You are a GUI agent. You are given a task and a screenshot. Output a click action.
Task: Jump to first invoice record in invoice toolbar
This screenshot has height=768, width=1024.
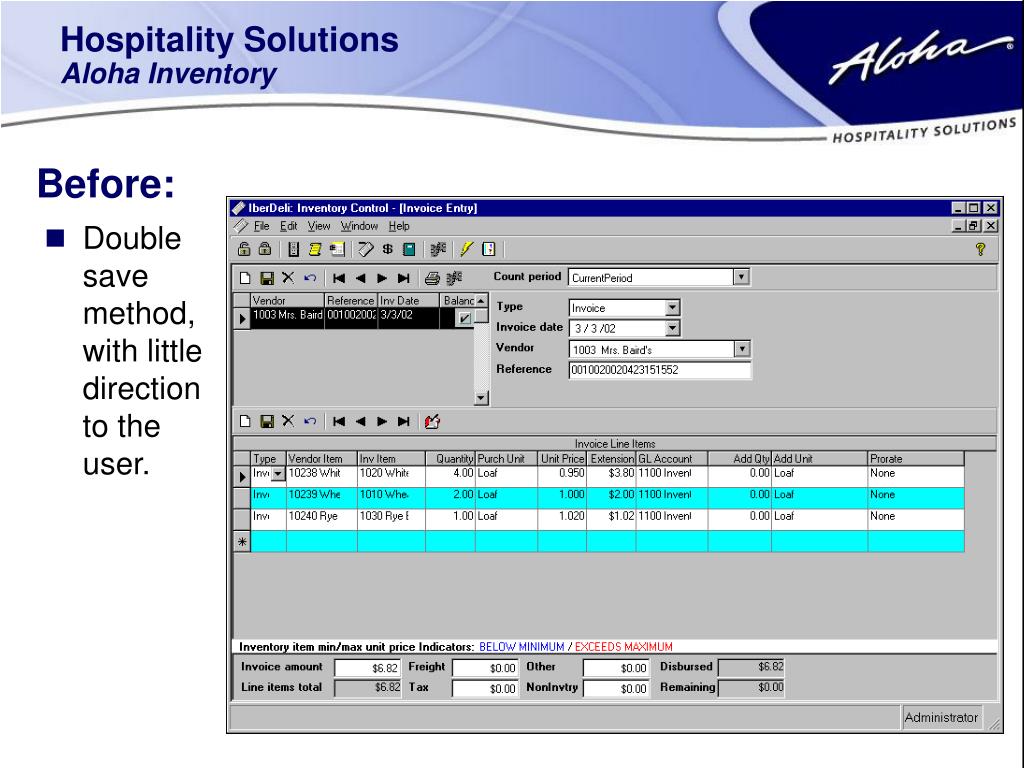coord(339,278)
